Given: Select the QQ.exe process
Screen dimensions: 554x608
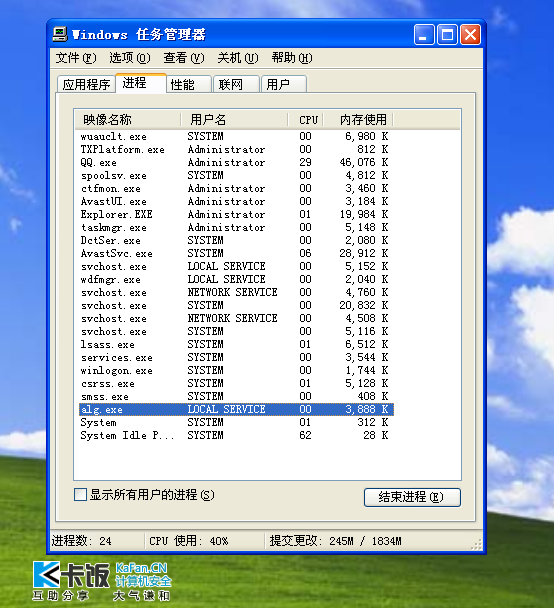Looking at the screenshot, I should 236,162.
